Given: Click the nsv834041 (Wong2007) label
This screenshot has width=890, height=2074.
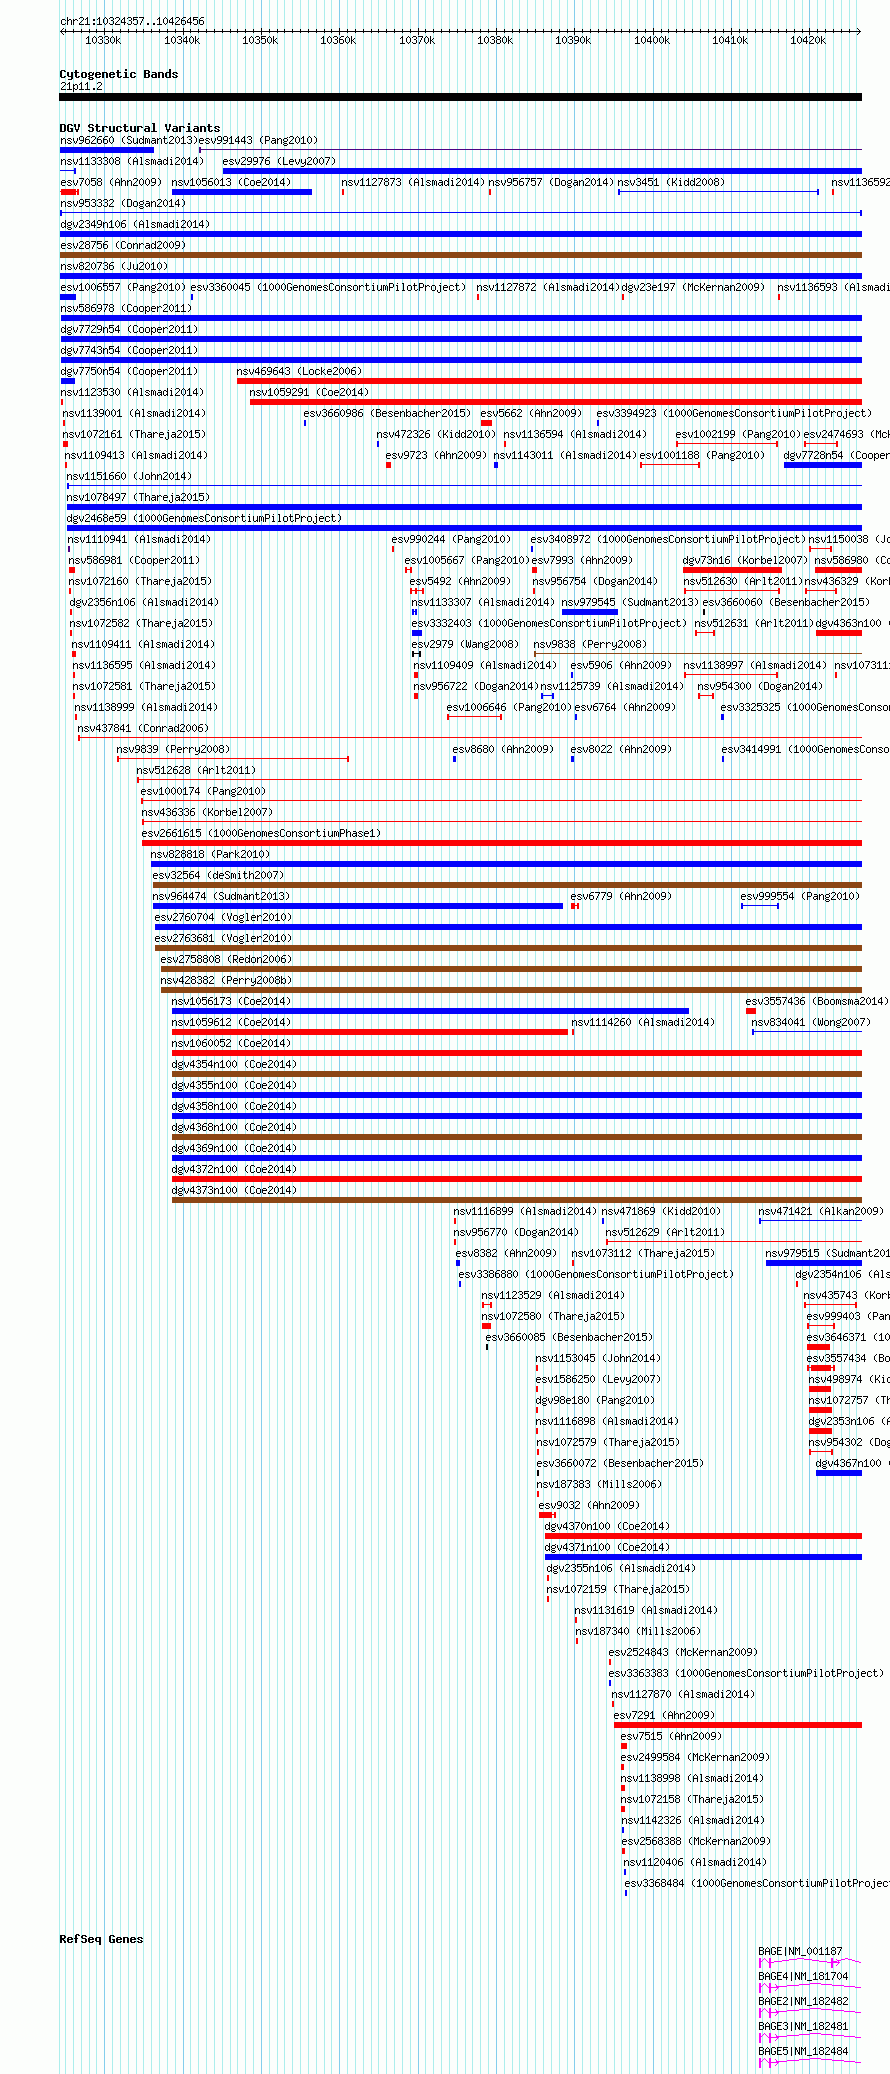Looking at the screenshot, I should [x=811, y=1023].
